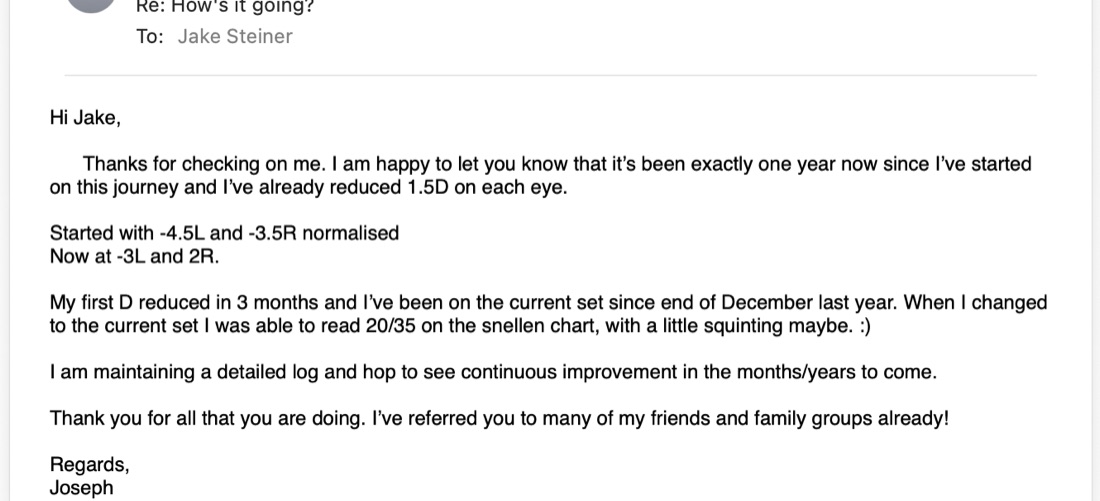The height and width of the screenshot is (501, 1100).
Task: Select the subject "Re: How's it going?"
Action: pyautogui.click(x=225, y=7)
